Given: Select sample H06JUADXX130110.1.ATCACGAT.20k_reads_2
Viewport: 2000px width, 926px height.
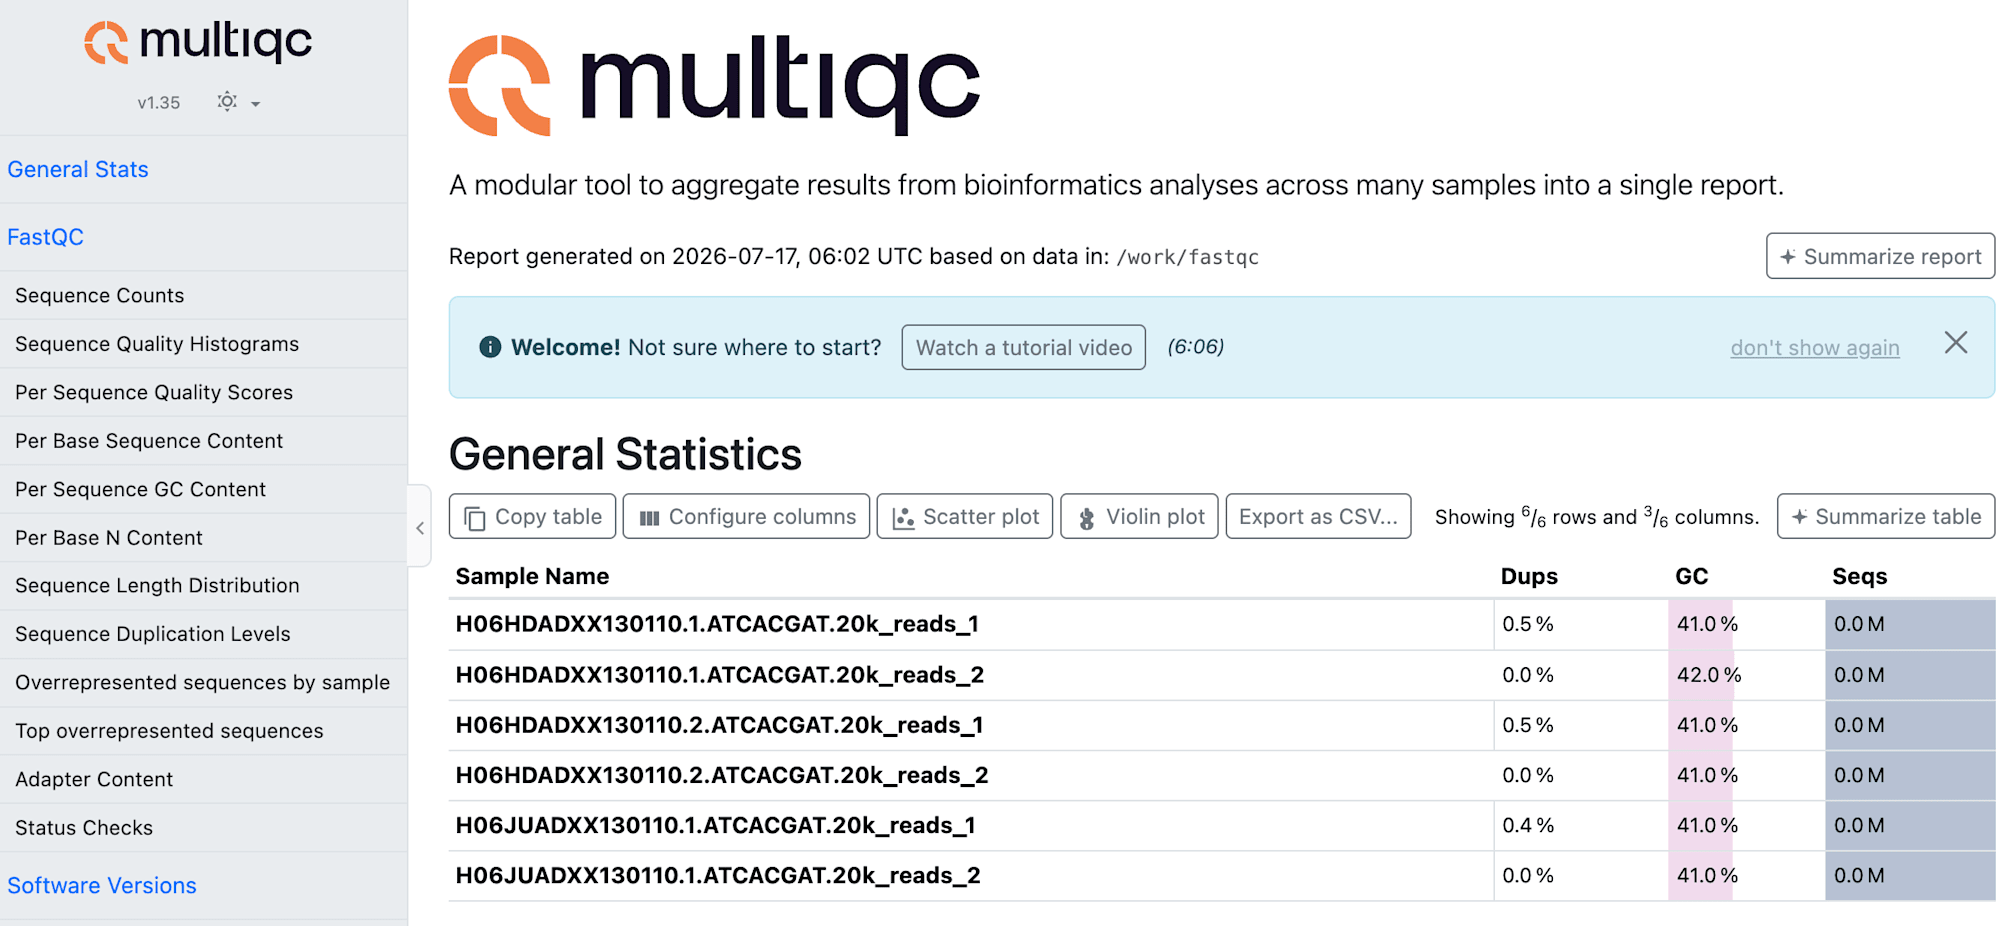Looking at the screenshot, I should [718, 875].
